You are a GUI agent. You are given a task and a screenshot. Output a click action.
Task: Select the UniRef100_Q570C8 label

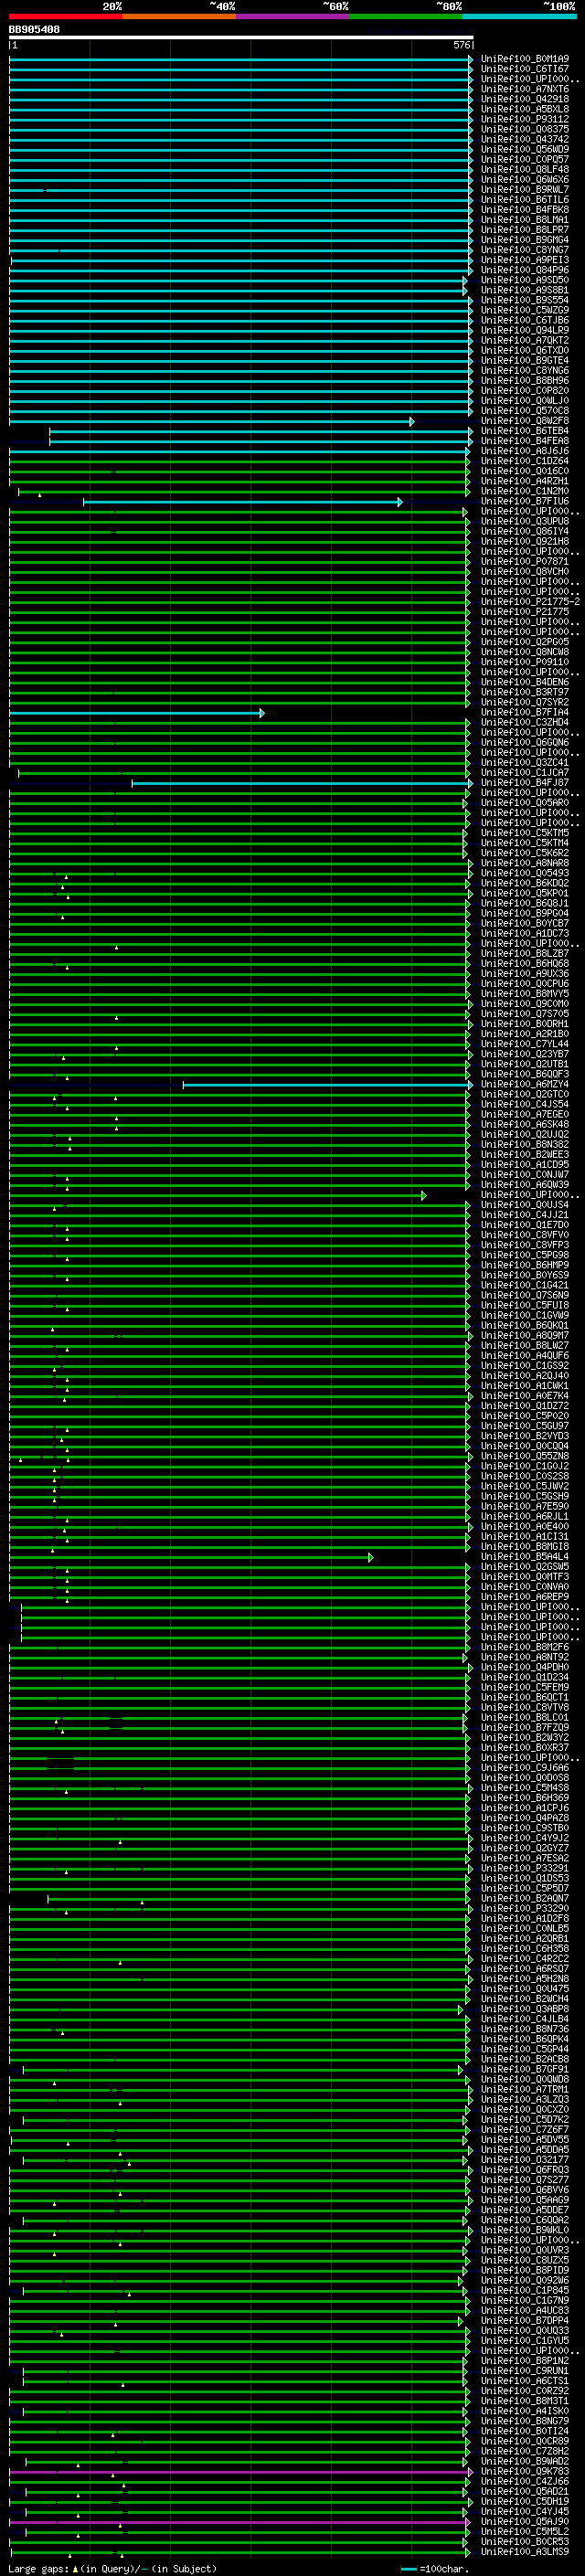coord(524,410)
